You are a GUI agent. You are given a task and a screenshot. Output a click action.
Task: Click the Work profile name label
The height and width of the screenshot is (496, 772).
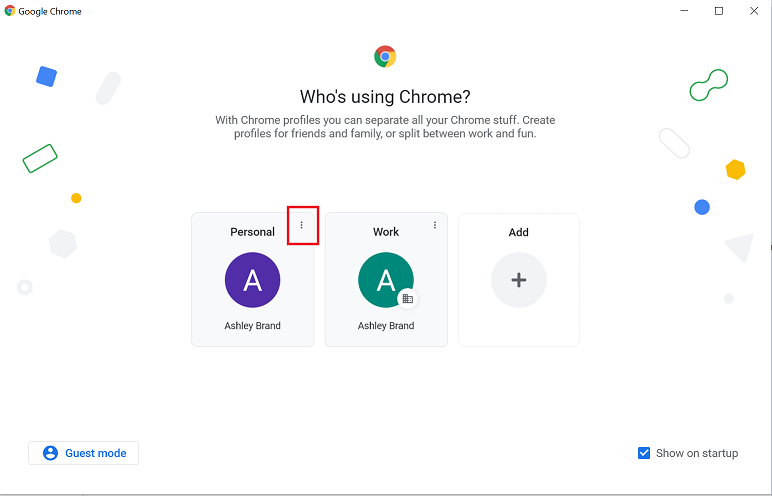pos(386,232)
